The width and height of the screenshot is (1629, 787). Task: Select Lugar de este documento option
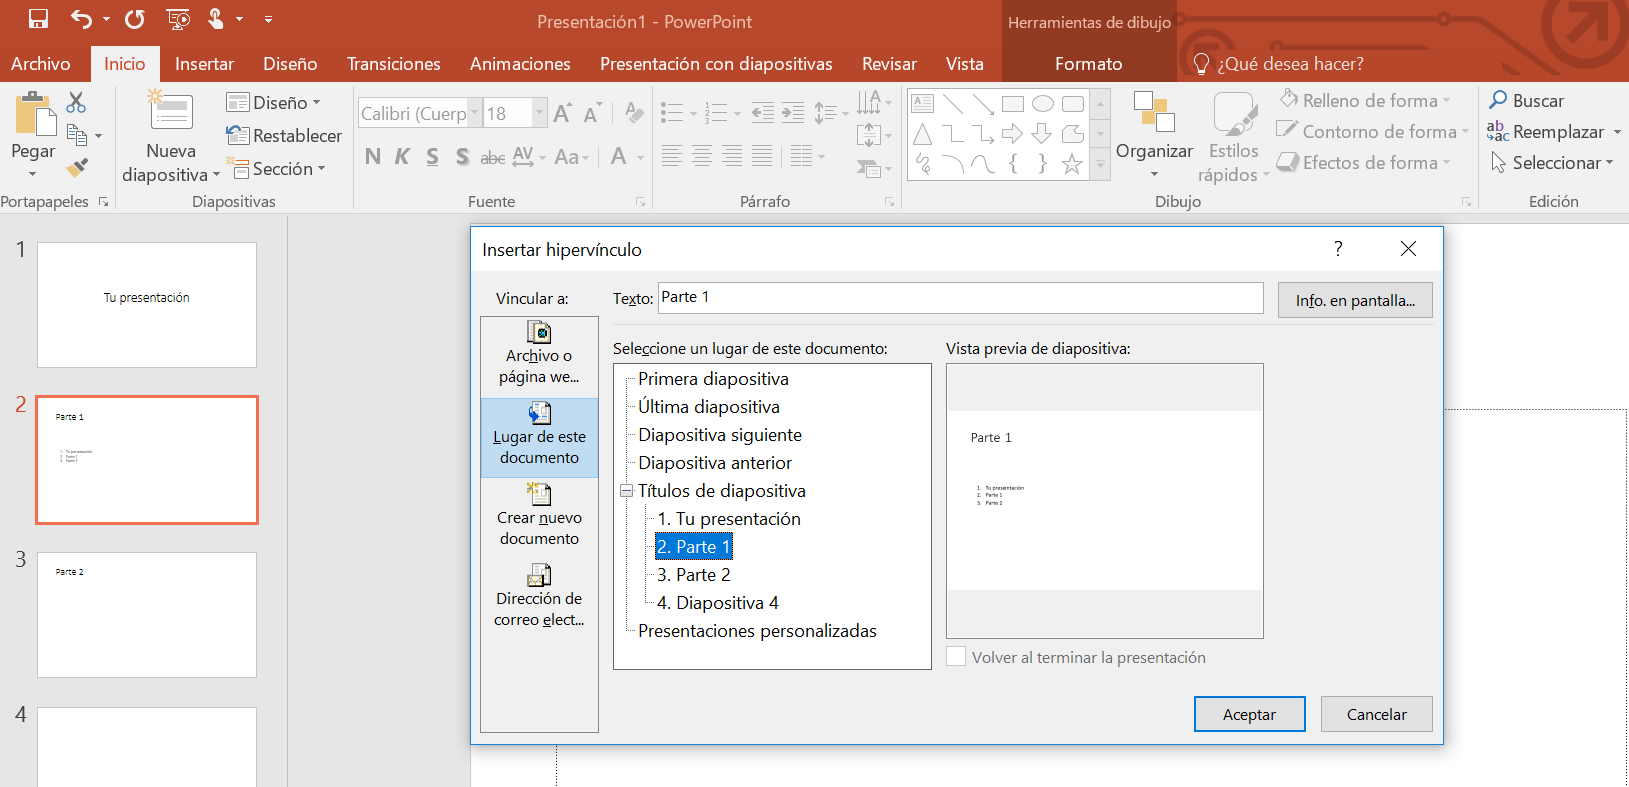tap(539, 437)
